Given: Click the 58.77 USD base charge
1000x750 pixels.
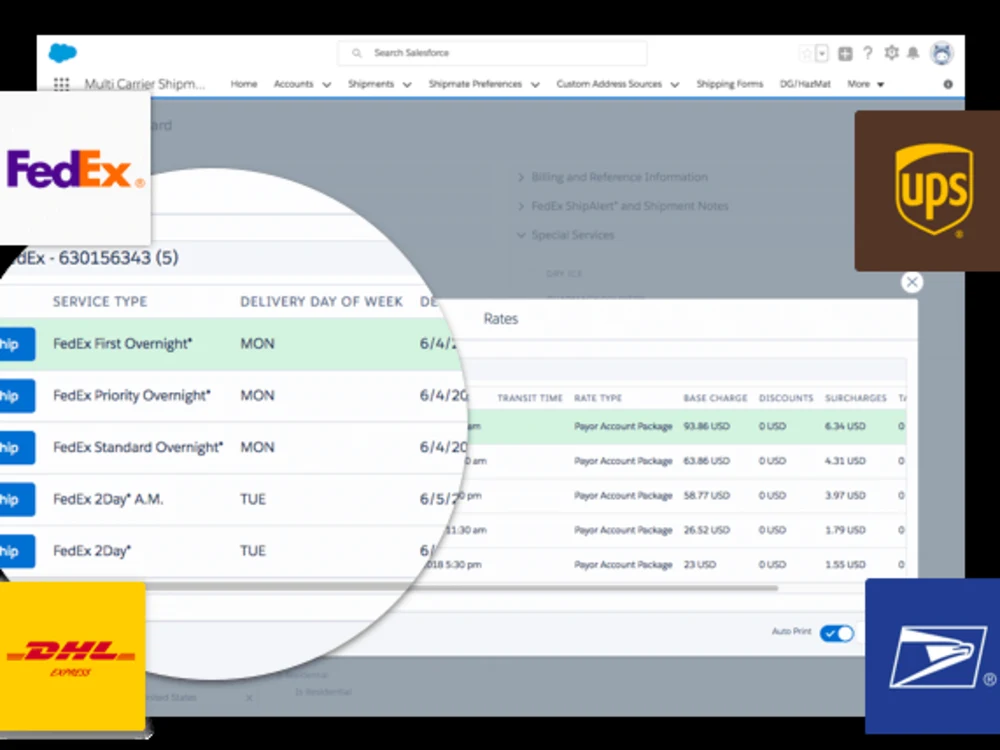Looking at the screenshot, I should coord(706,495).
